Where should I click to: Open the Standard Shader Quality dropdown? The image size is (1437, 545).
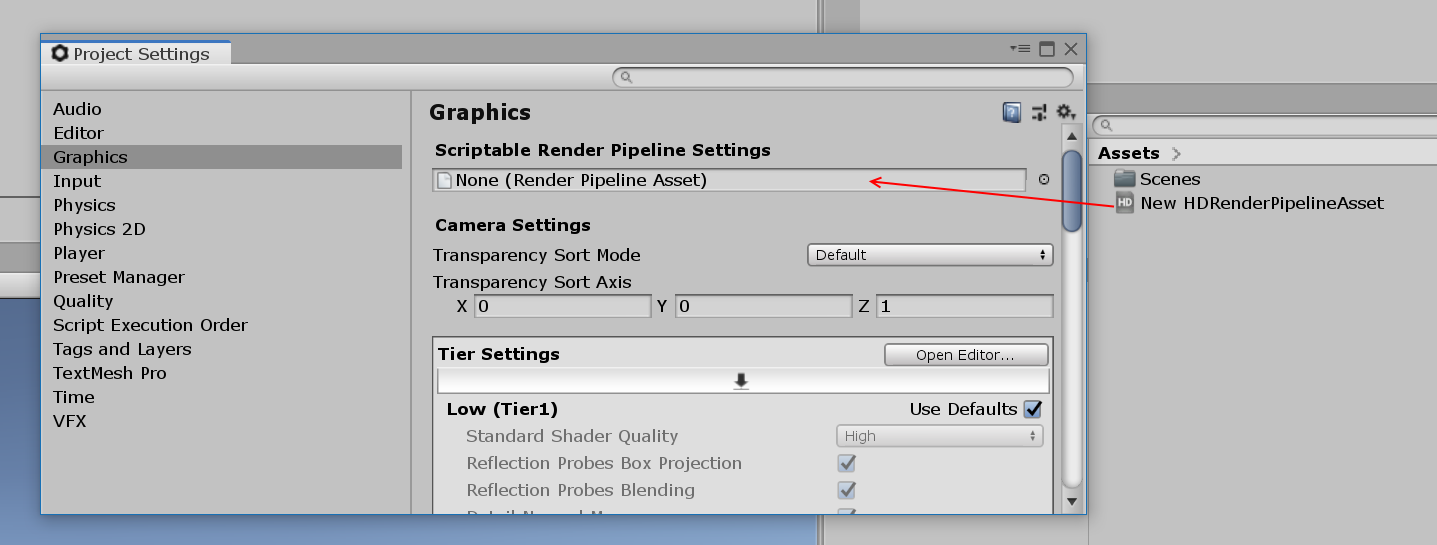click(939, 436)
